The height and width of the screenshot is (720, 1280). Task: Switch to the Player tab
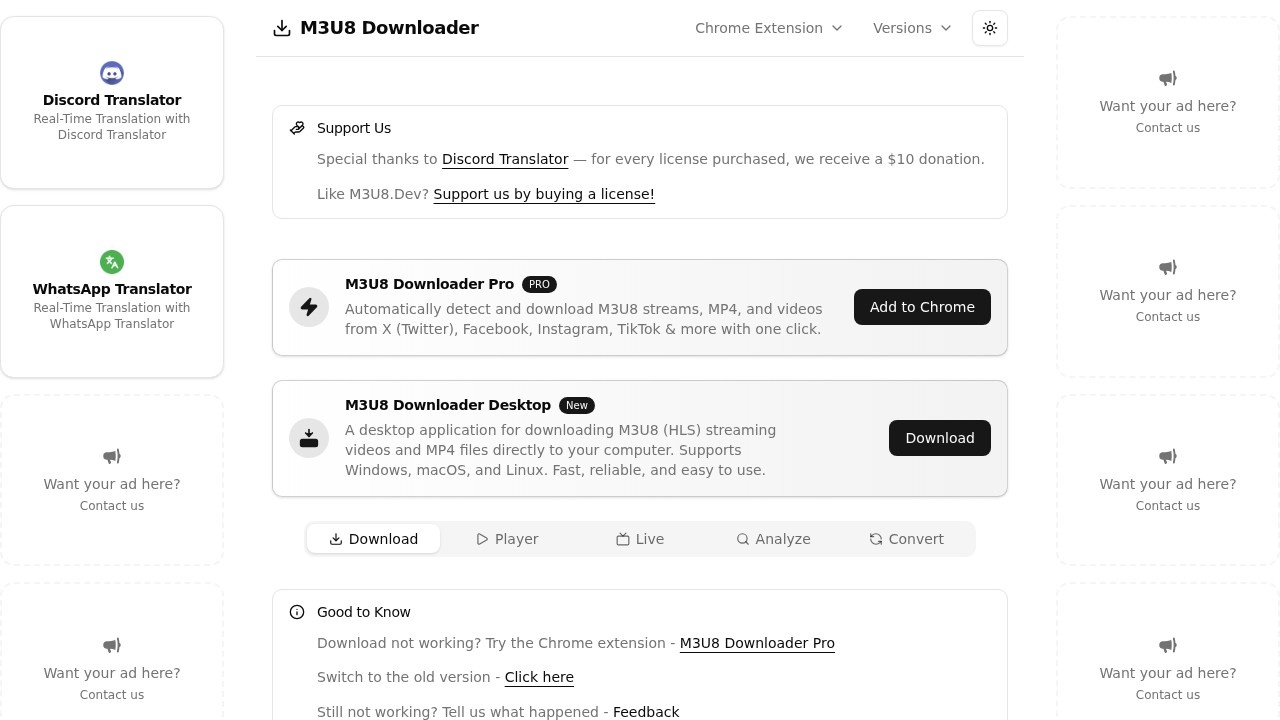(507, 539)
